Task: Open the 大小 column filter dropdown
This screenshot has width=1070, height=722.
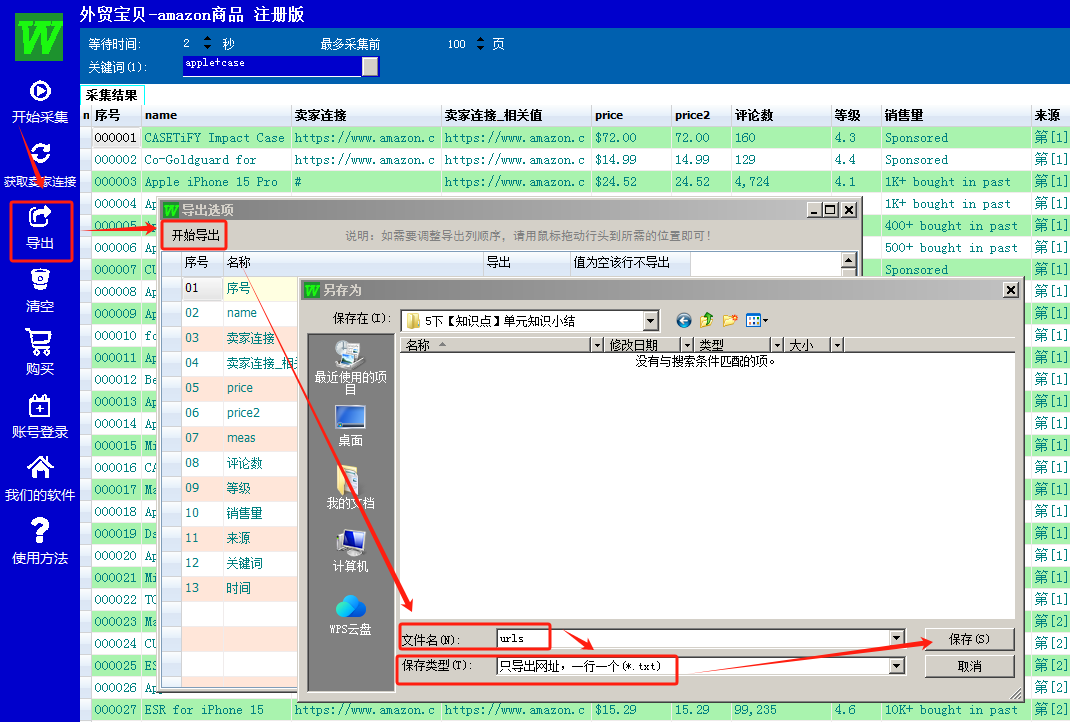Action: pos(837,345)
